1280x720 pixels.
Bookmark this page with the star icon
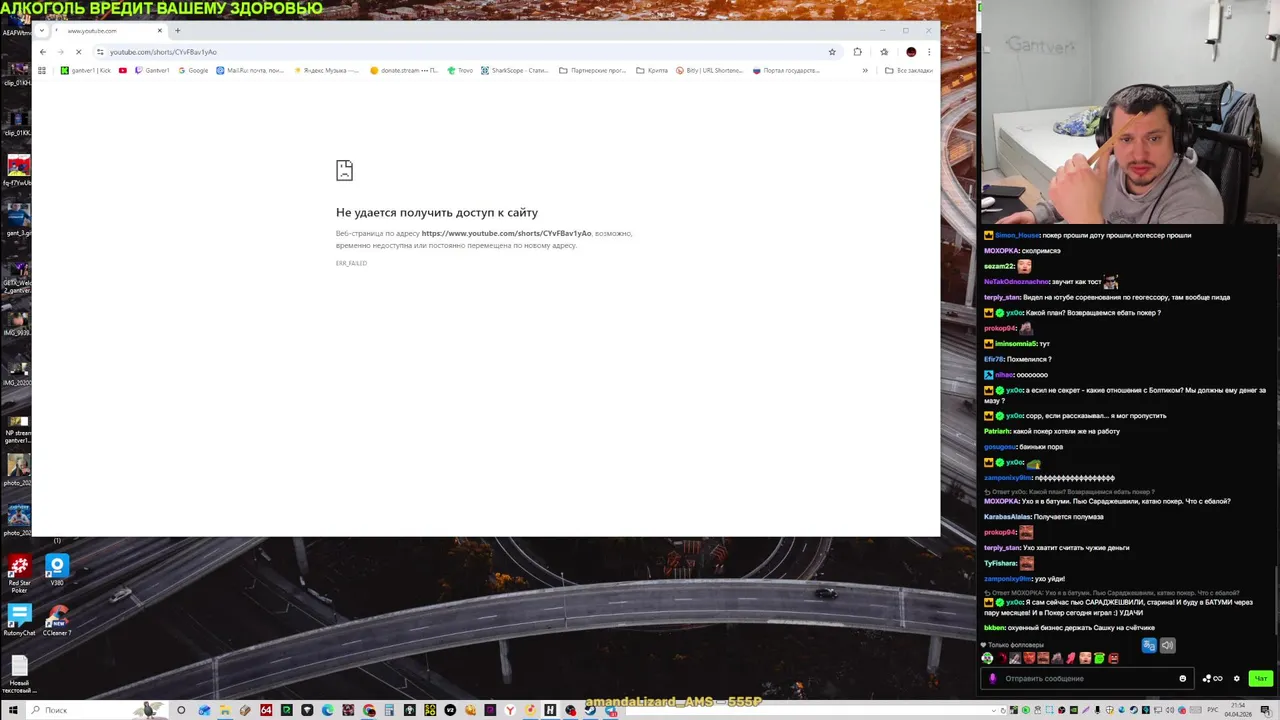tap(832, 52)
